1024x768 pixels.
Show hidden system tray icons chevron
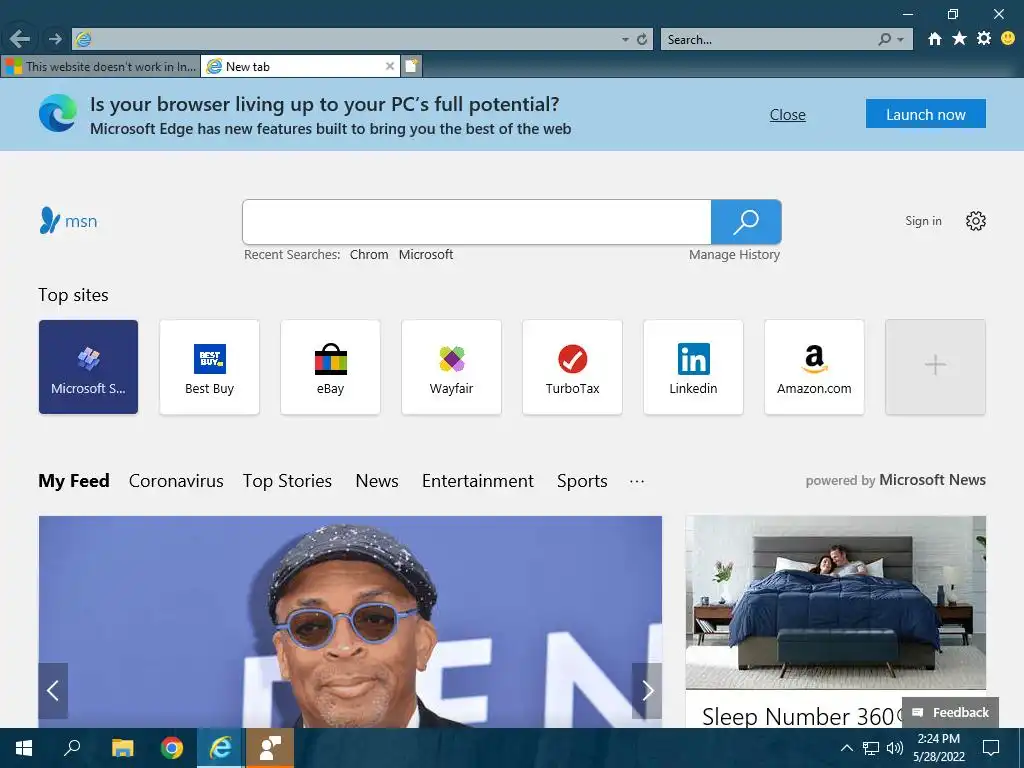tap(846, 748)
